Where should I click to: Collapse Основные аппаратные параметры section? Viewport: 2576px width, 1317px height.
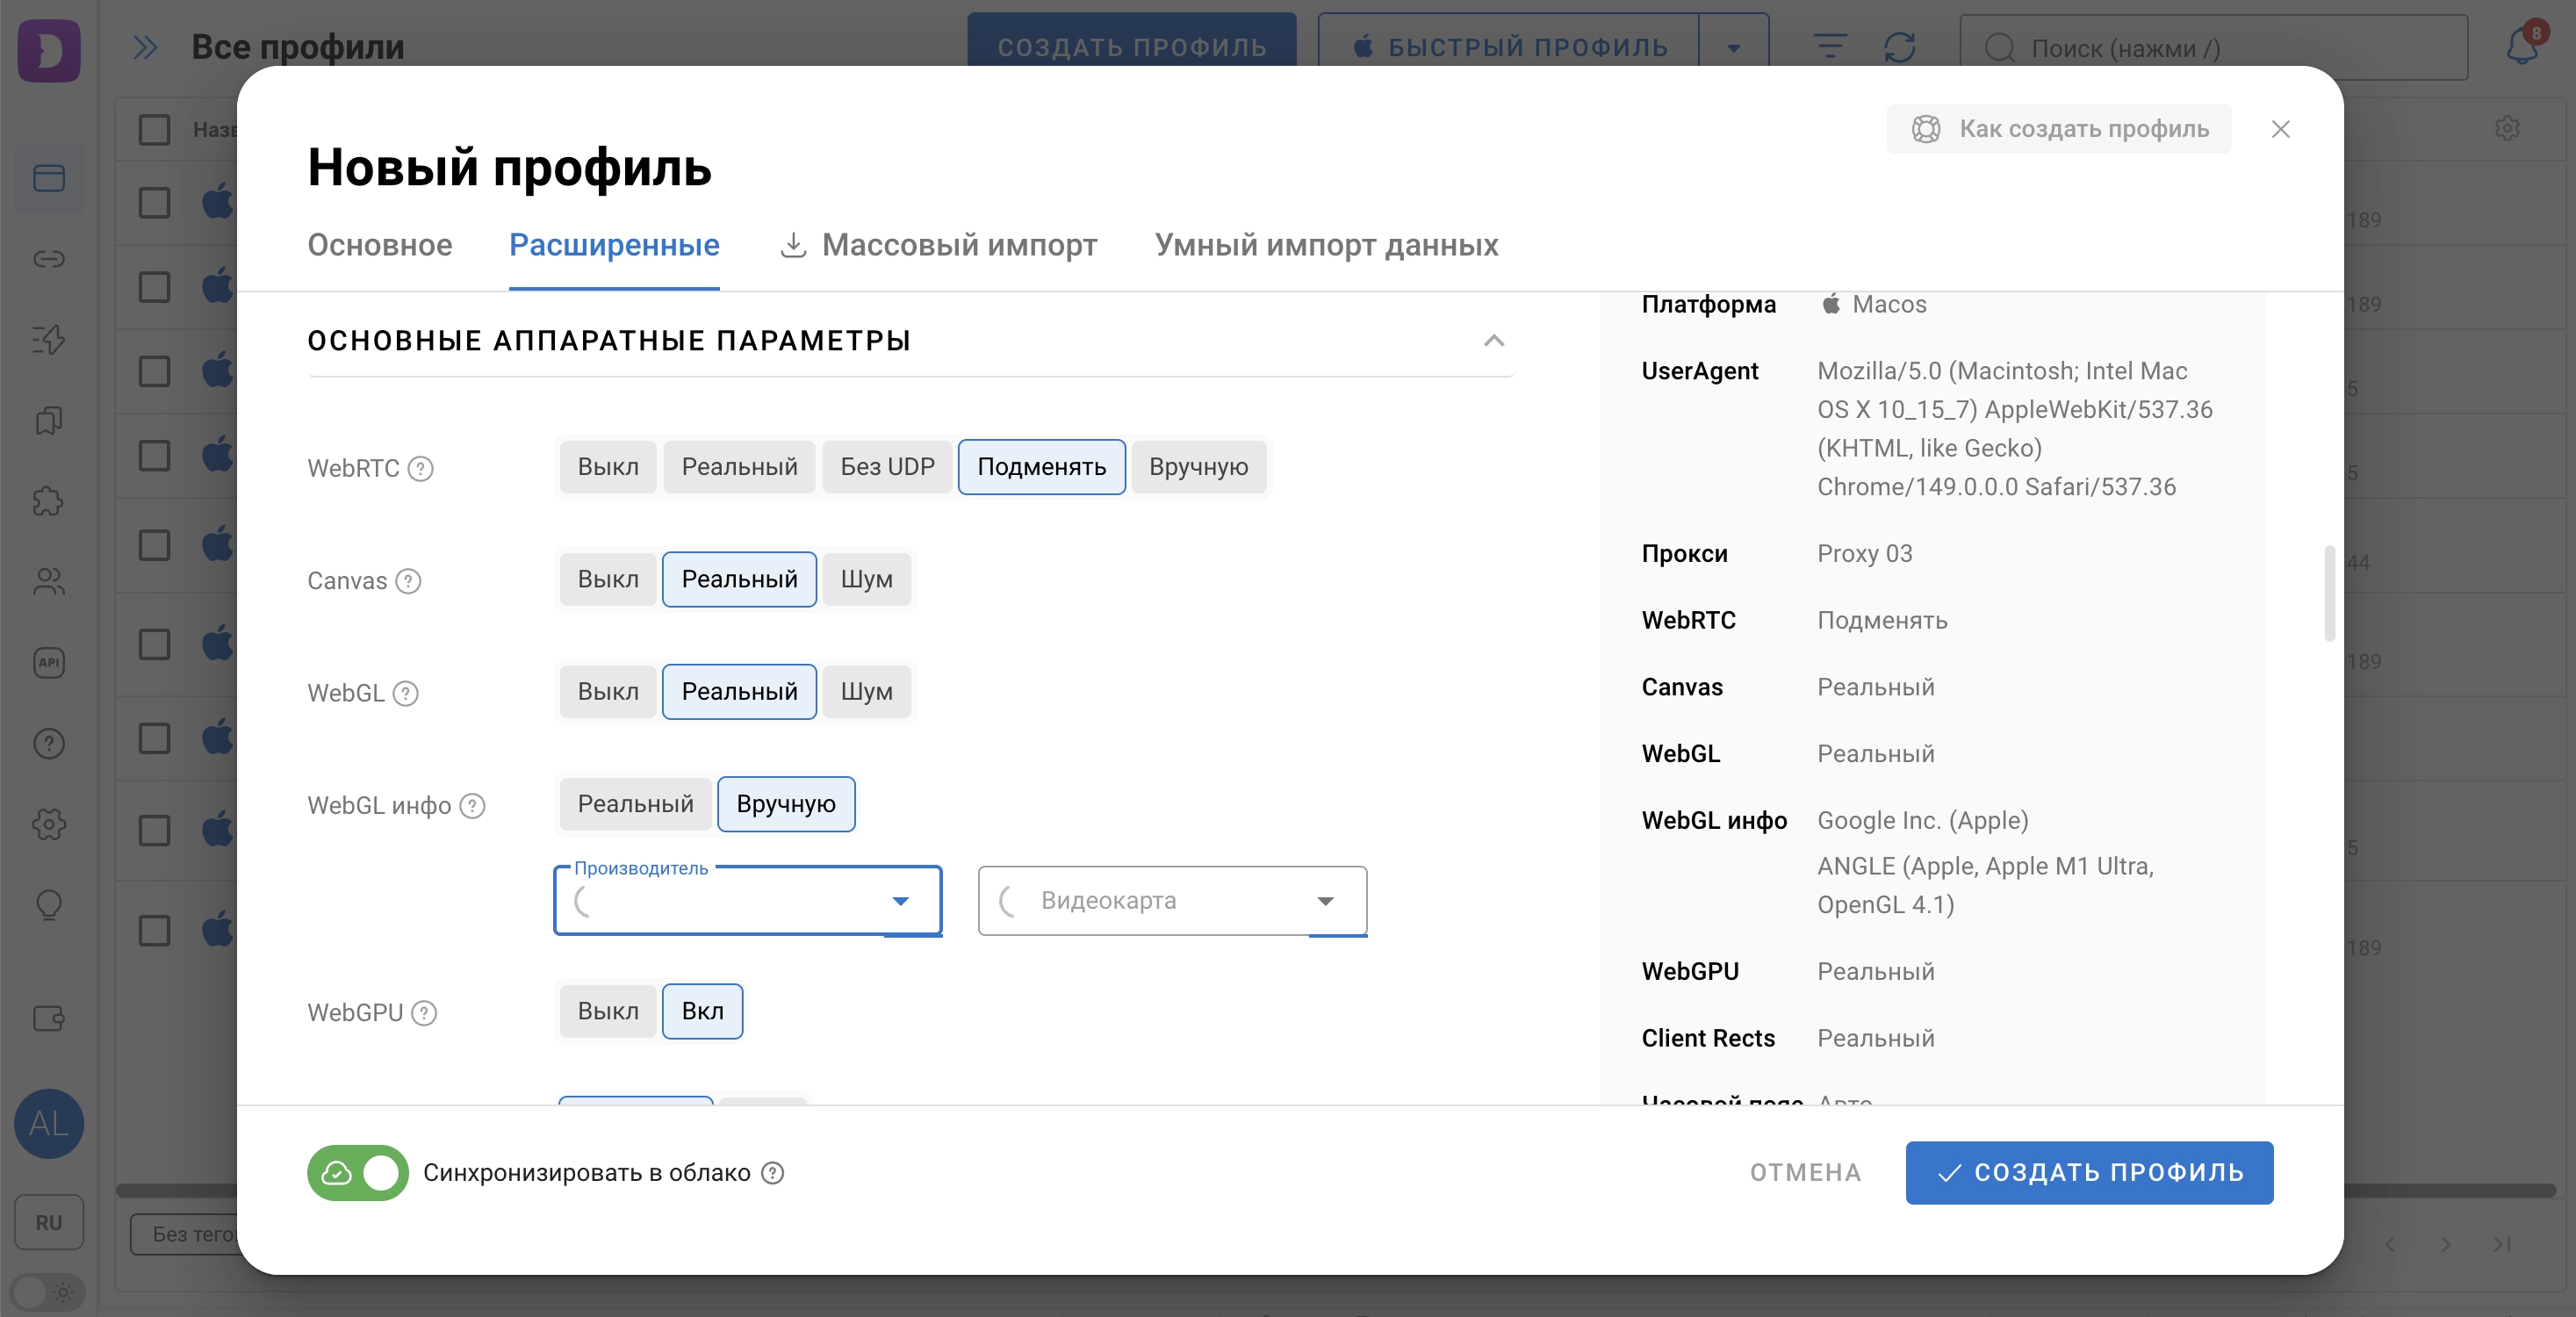click(1493, 341)
